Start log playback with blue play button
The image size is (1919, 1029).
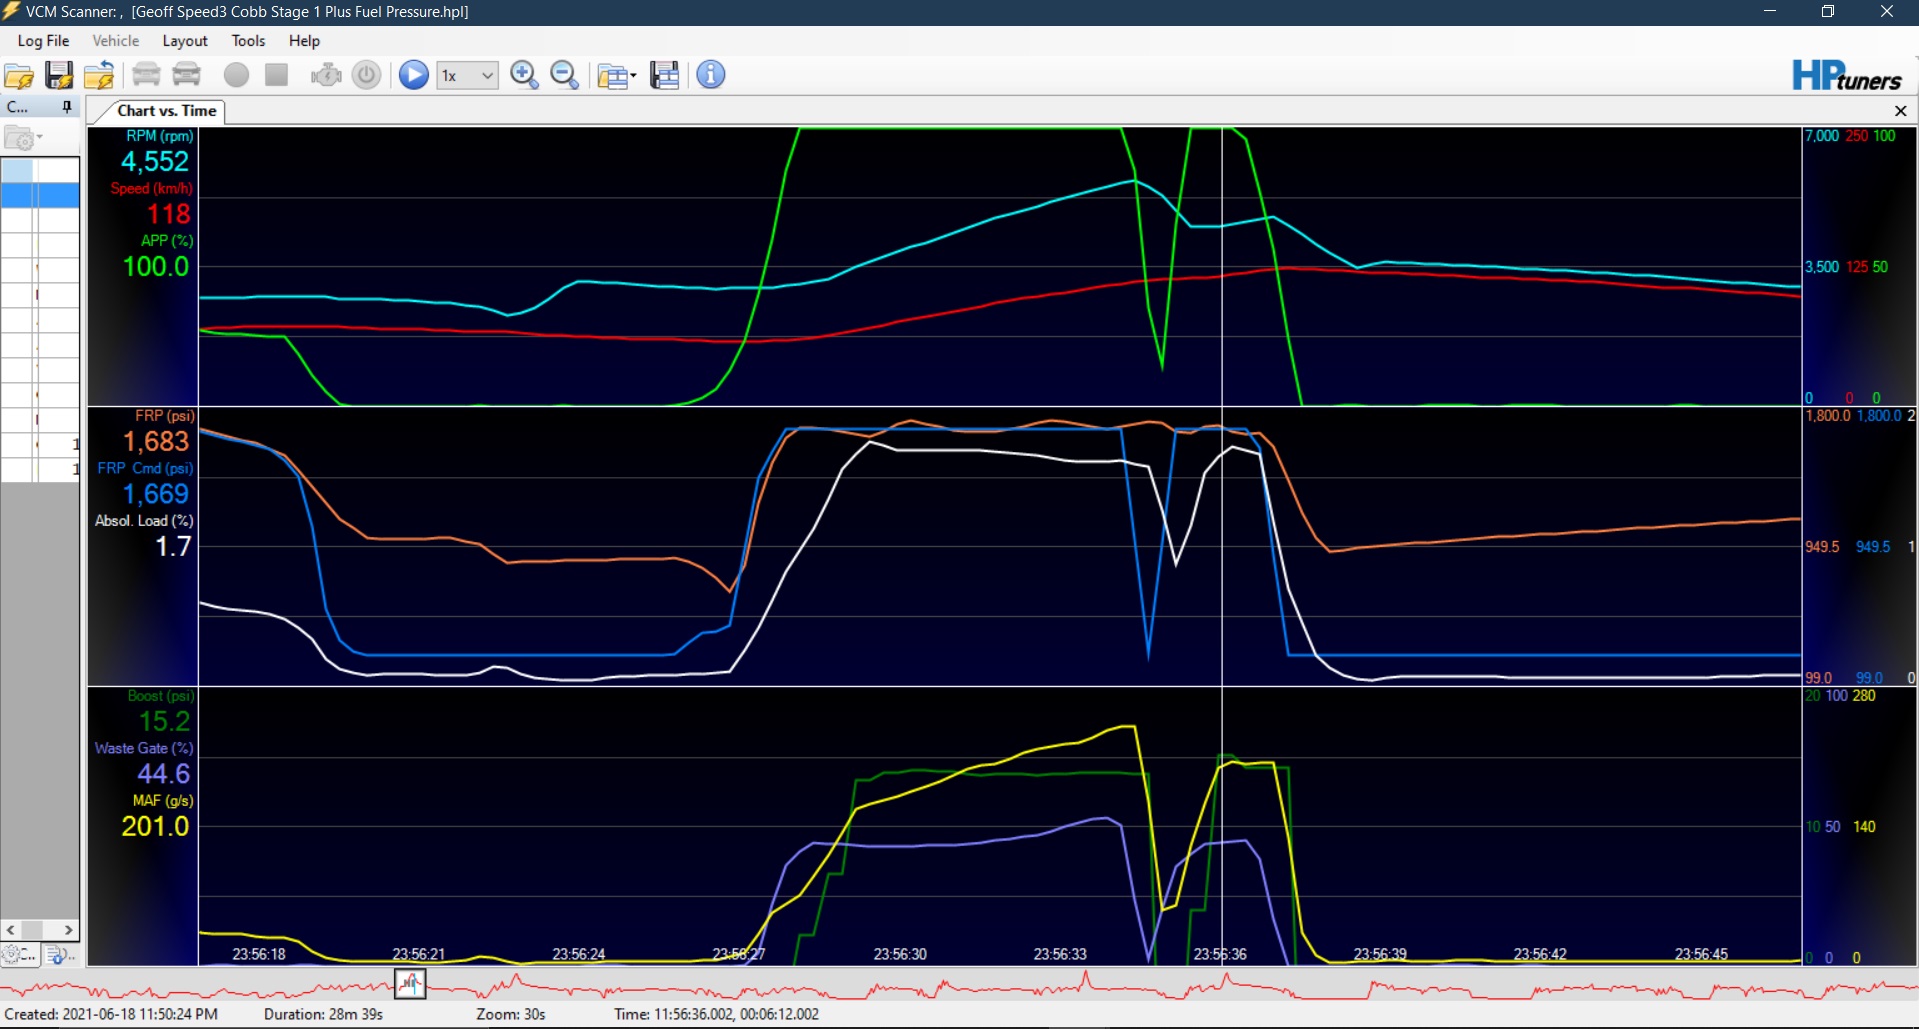point(413,75)
